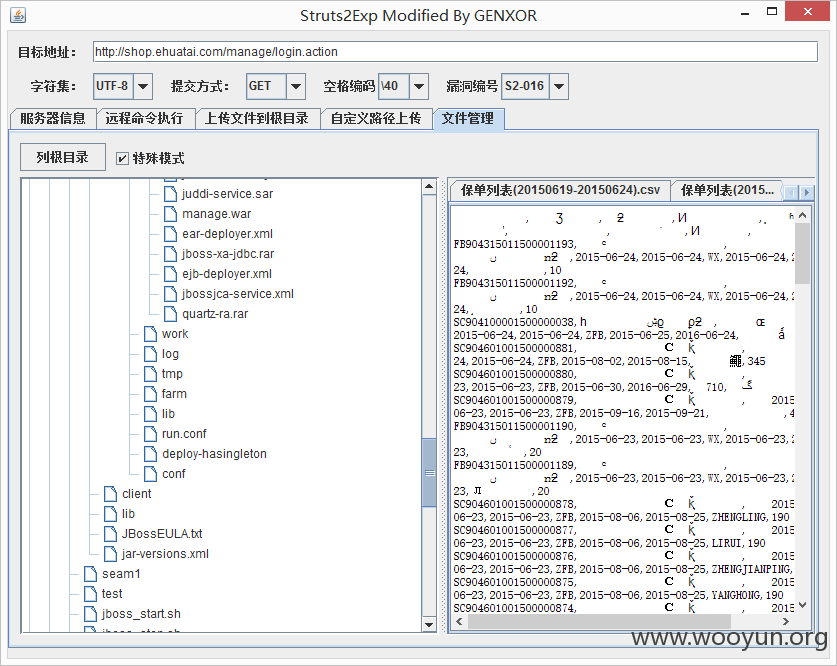This screenshot has width=837, height=666.
Task: Switch to the 自定义路径上传 tab
Action: pyautogui.click(x=376, y=118)
